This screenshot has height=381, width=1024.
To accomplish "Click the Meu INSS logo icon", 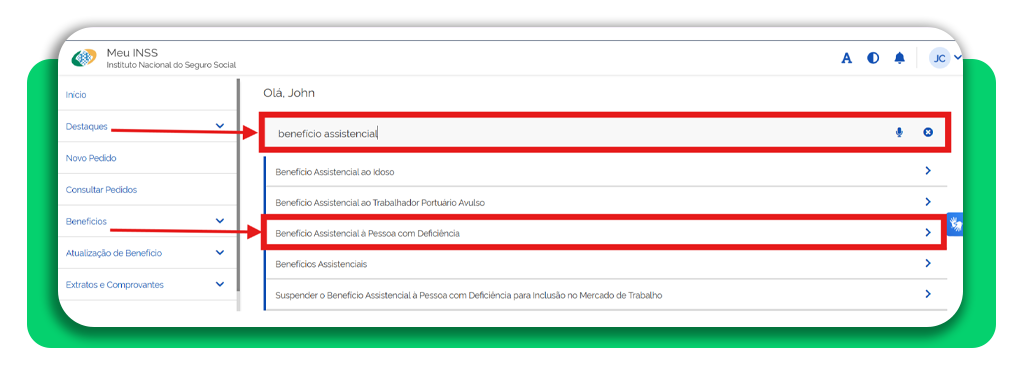I will (x=83, y=58).
